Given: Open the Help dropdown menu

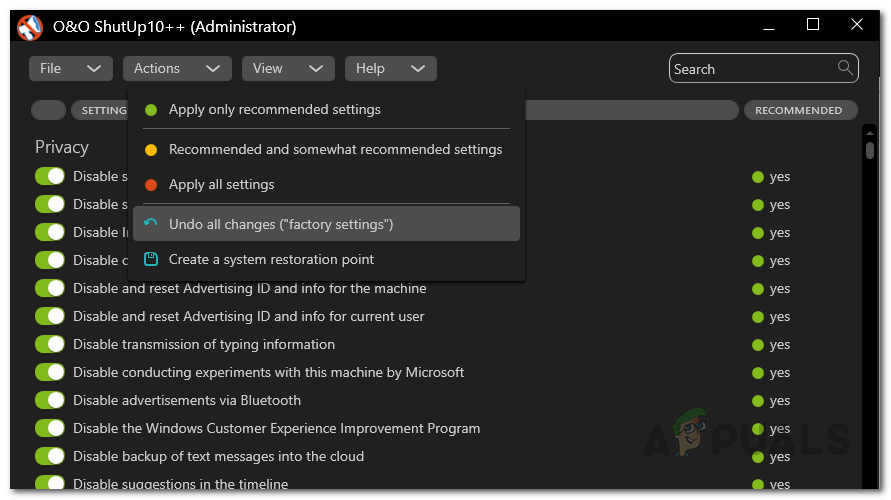Looking at the screenshot, I should click(x=390, y=69).
